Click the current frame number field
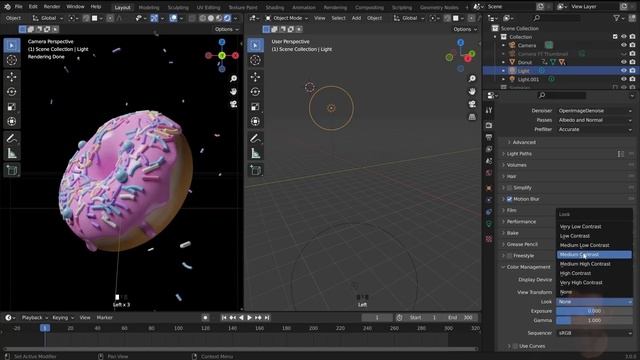 coord(377,318)
